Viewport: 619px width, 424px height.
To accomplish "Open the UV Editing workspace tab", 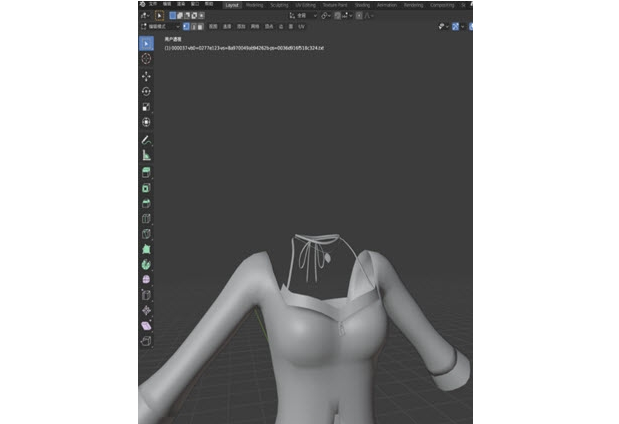I will [306, 5].
